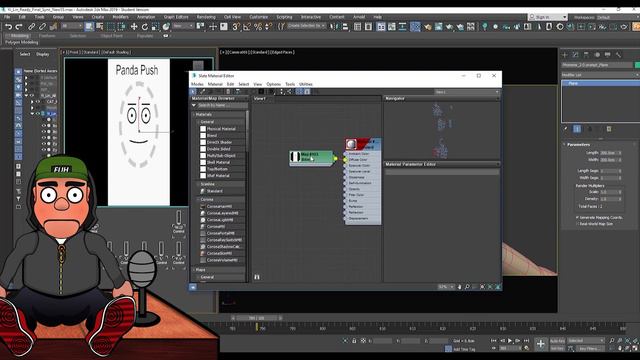Select Multi/Sub-Object material in browser
Screen dimensions: 640x360
point(221,156)
